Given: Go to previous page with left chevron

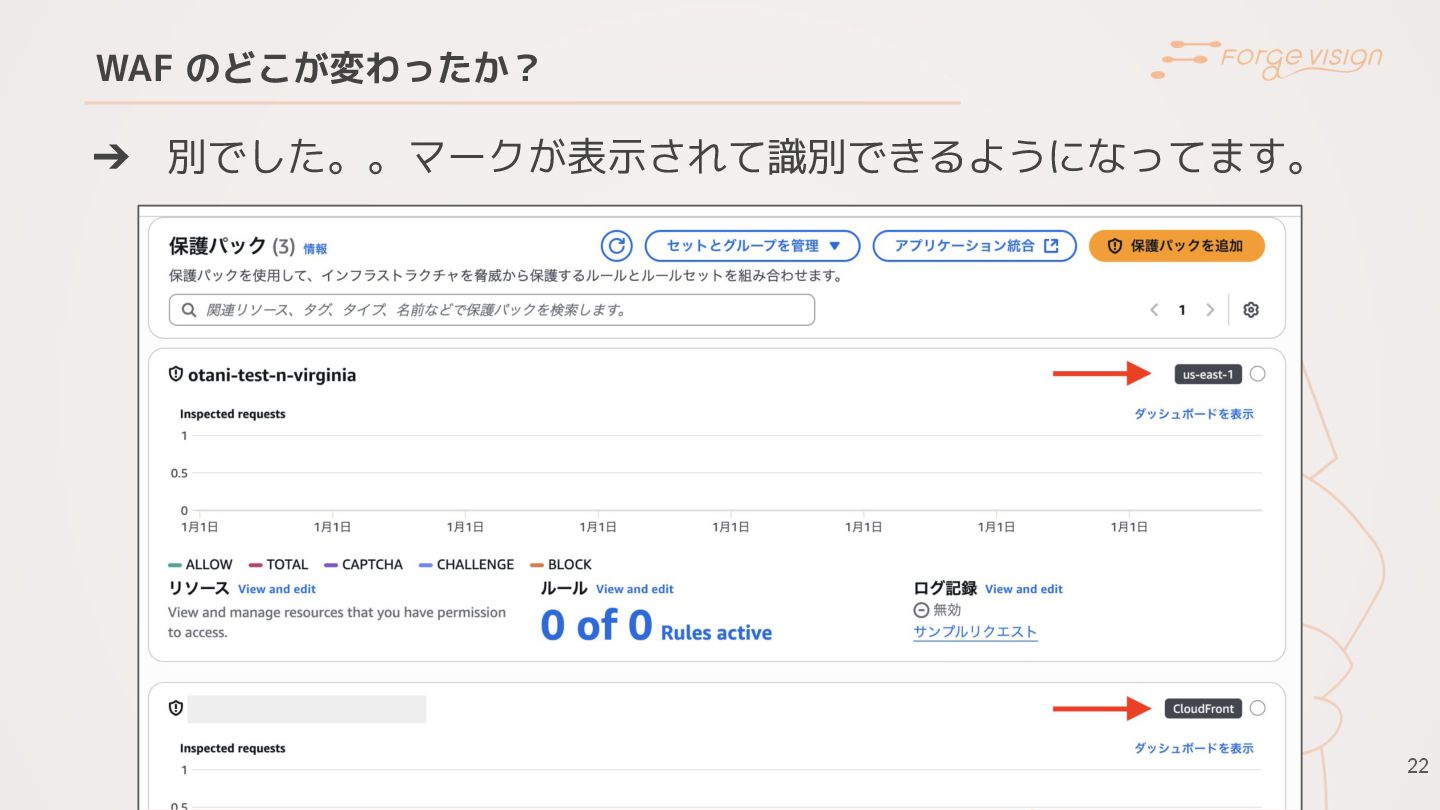Looking at the screenshot, I should coord(1154,310).
